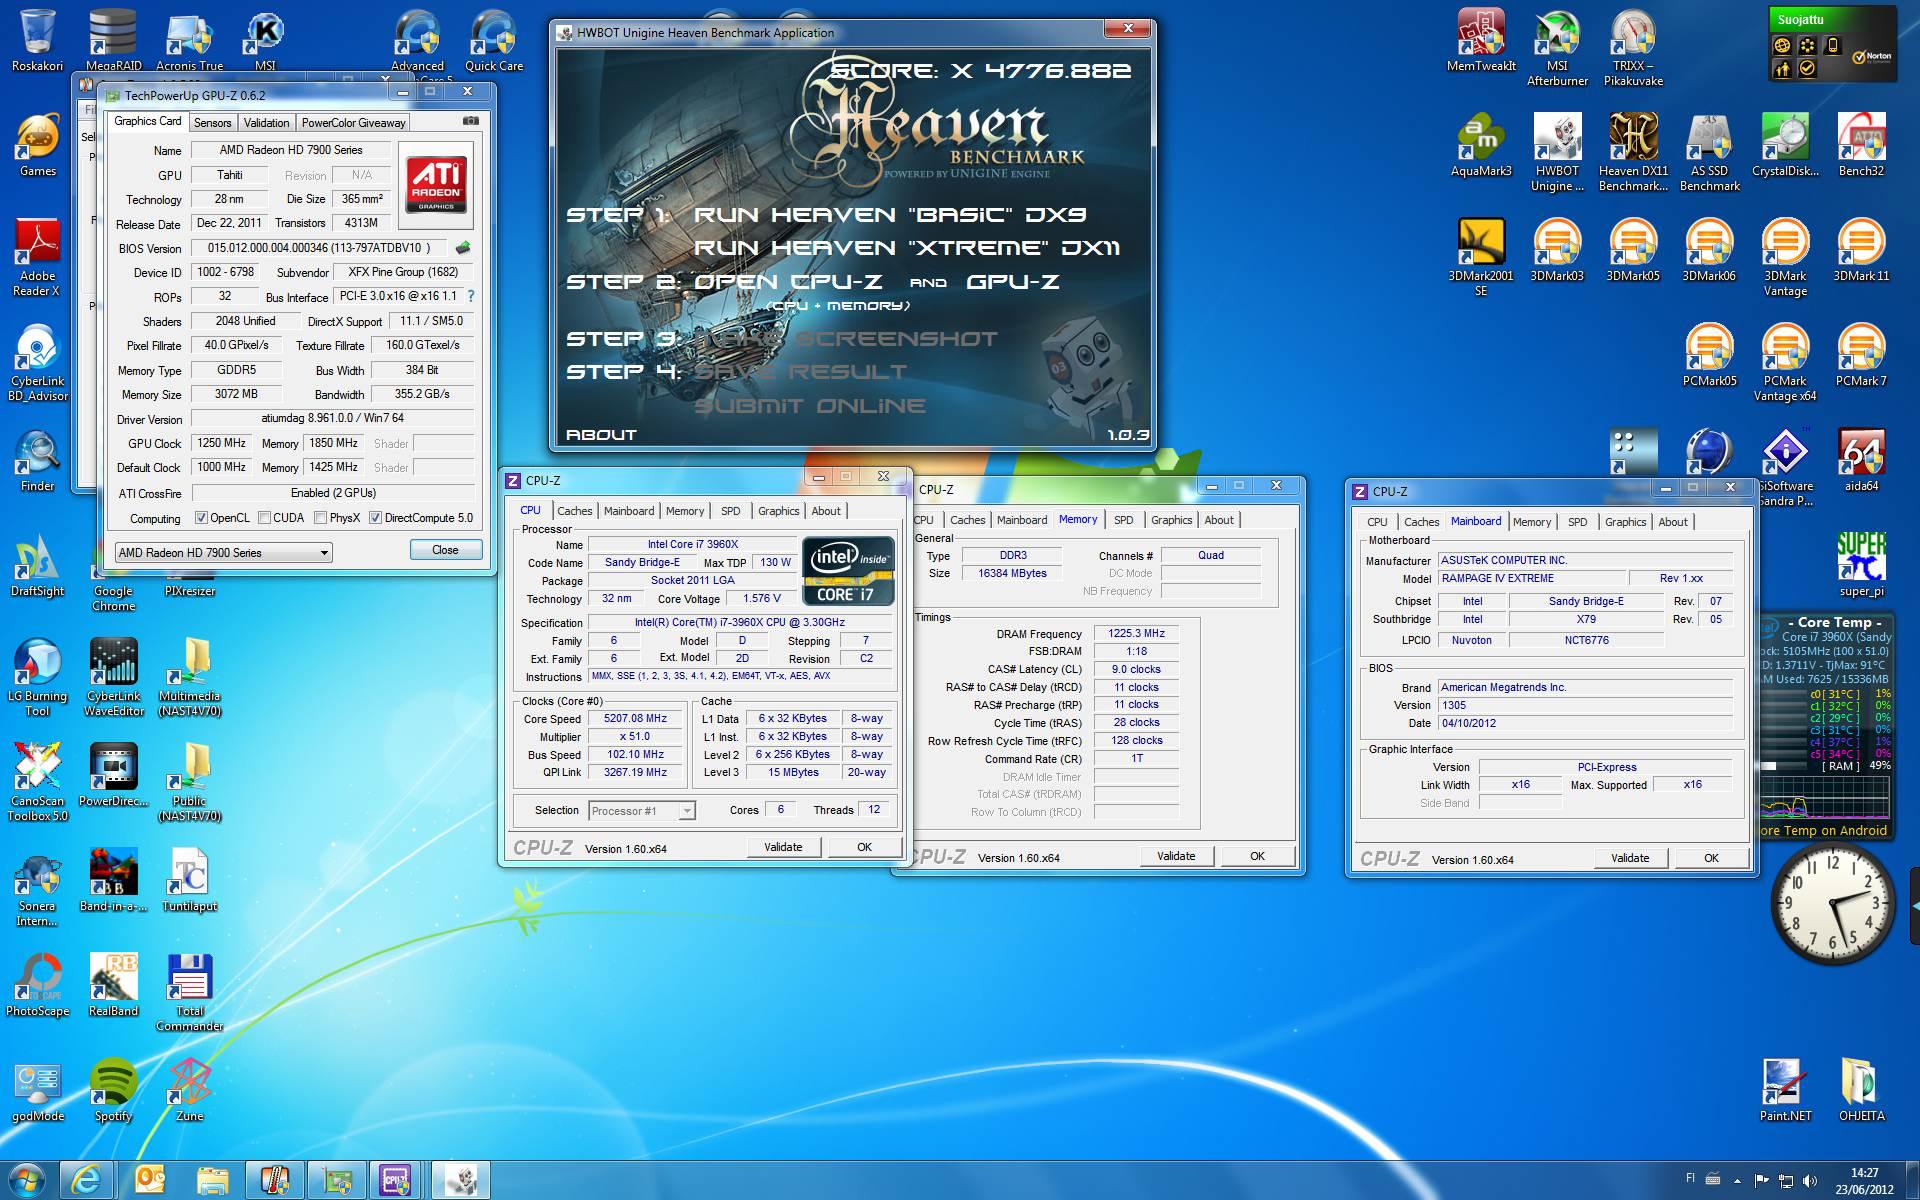Image resolution: width=1920 pixels, height=1200 pixels.
Task: Click the analog clock gadget
Action: tap(1832, 903)
